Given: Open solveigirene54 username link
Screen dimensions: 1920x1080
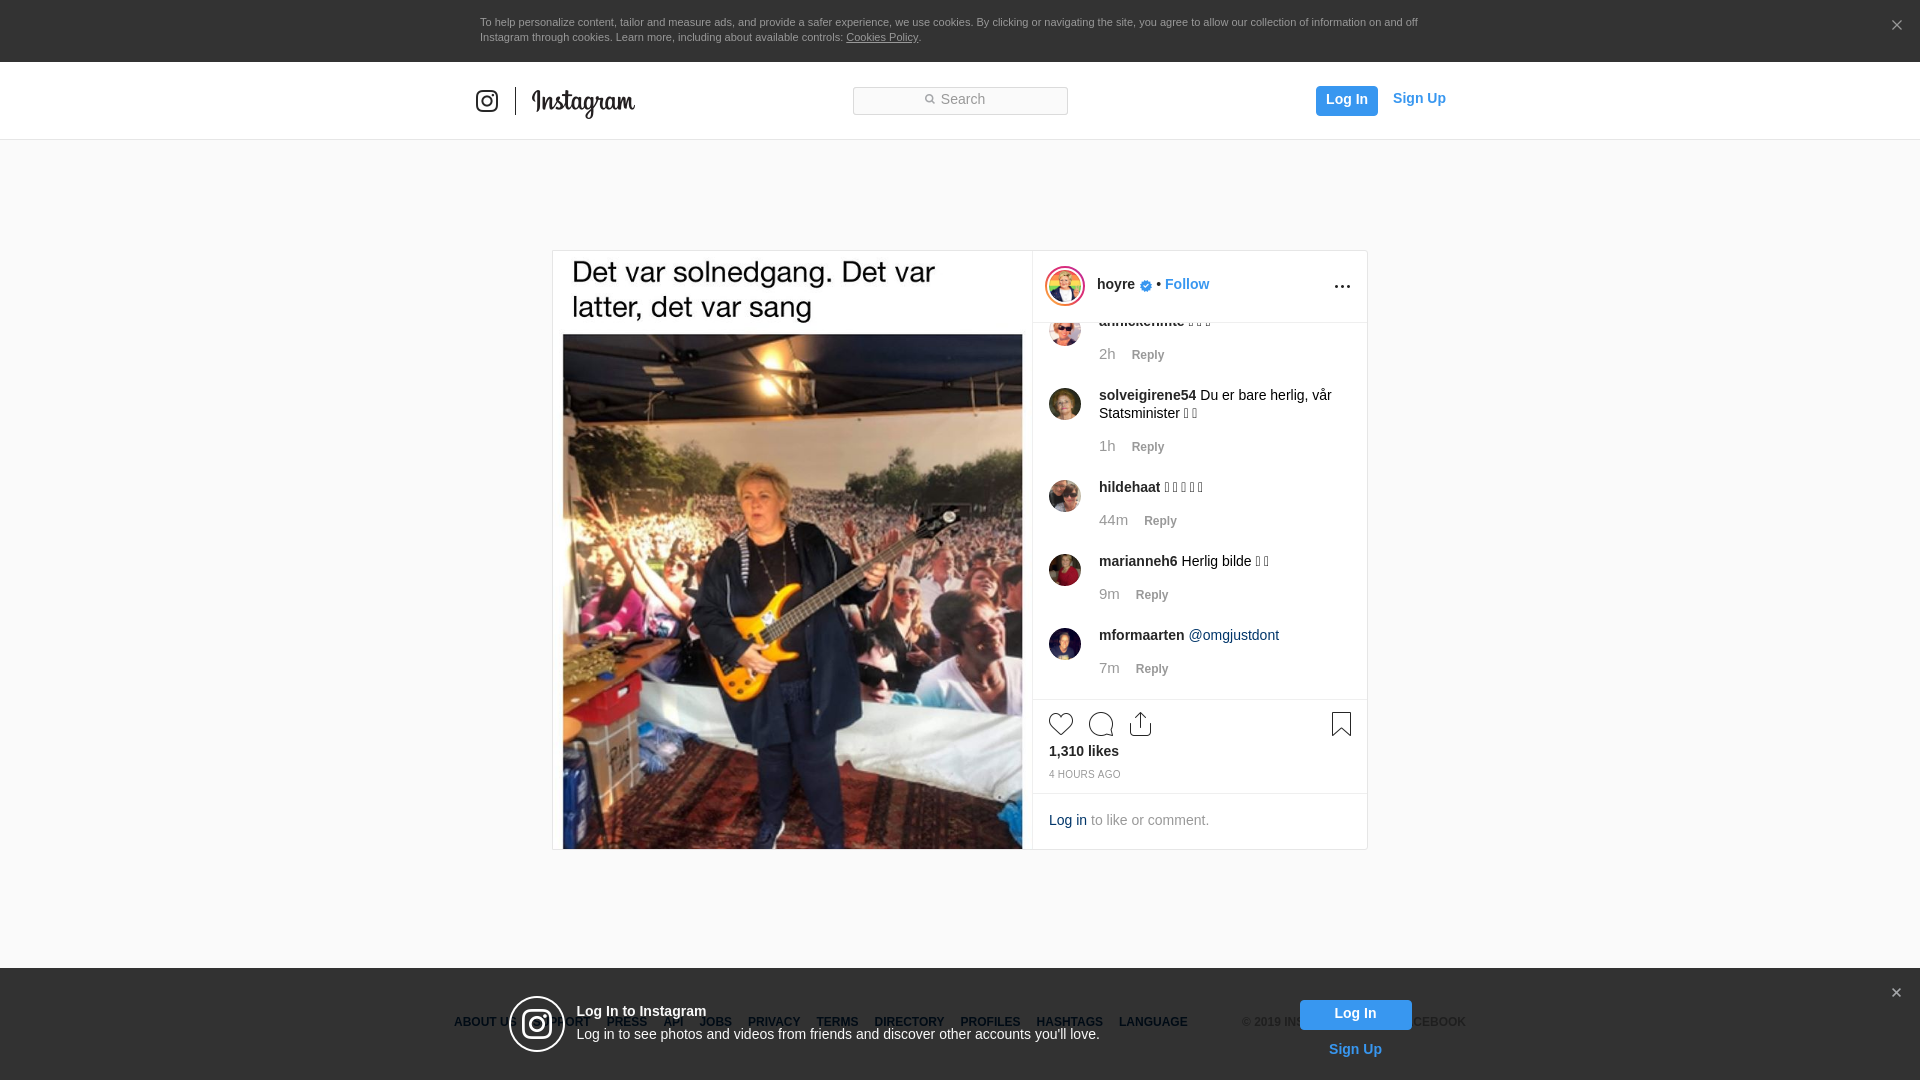Looking at the screenshot, I should (x=1147, y=395).
